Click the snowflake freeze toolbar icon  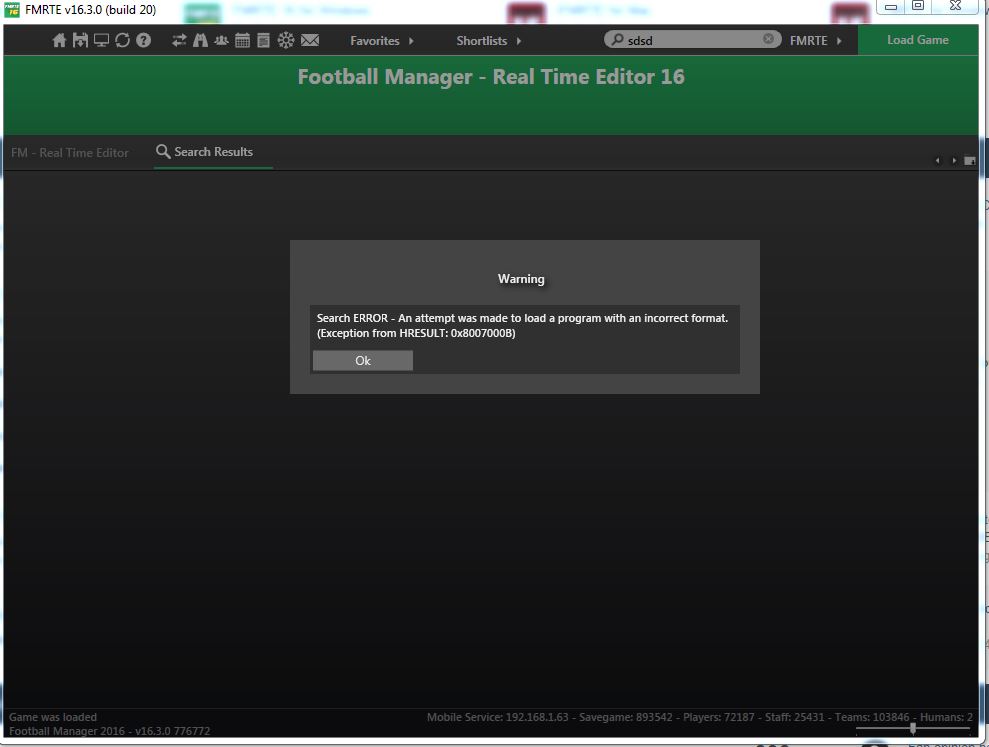[x=286, y=40]
